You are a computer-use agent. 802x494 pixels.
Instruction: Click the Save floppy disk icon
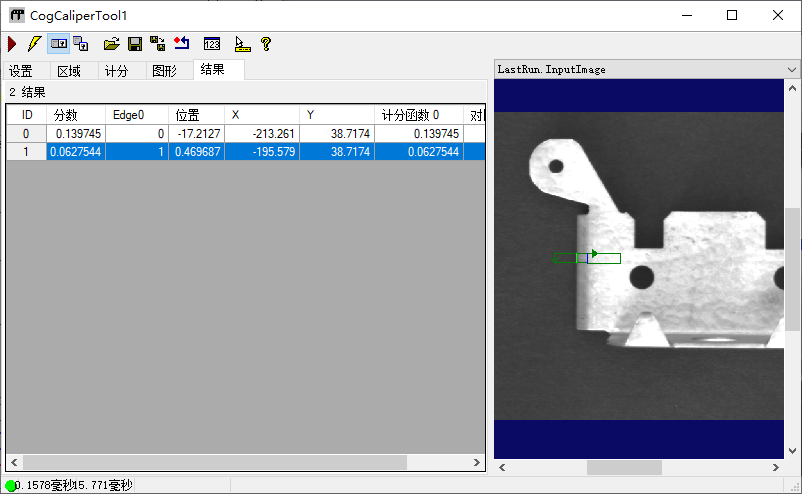[135, 44]
